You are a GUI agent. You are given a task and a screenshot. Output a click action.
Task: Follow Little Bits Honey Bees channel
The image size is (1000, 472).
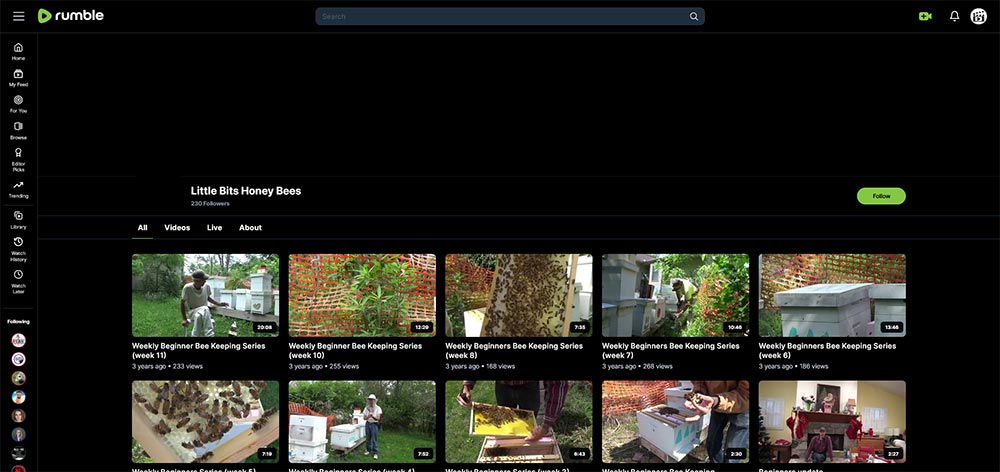pos(881,196)
